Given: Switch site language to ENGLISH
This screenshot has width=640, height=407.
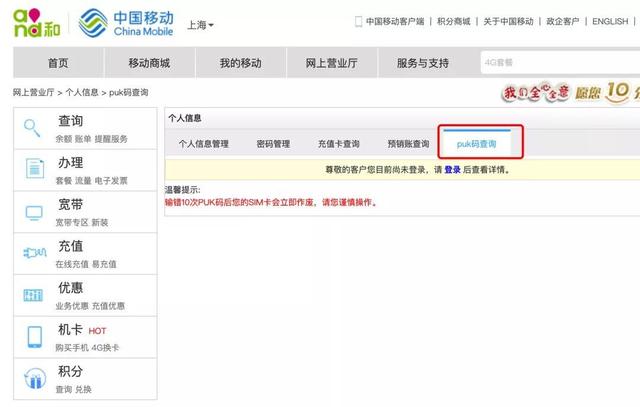Looking at the screenshot, I should [x=610, y=21].
